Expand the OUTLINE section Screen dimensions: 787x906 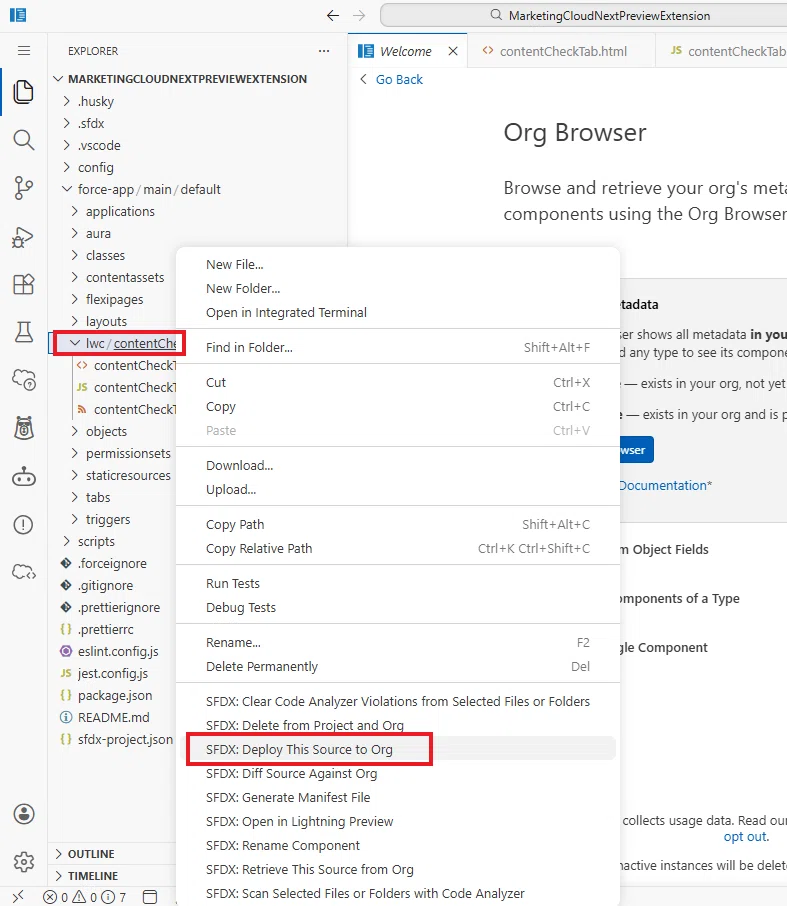point(91,854)
